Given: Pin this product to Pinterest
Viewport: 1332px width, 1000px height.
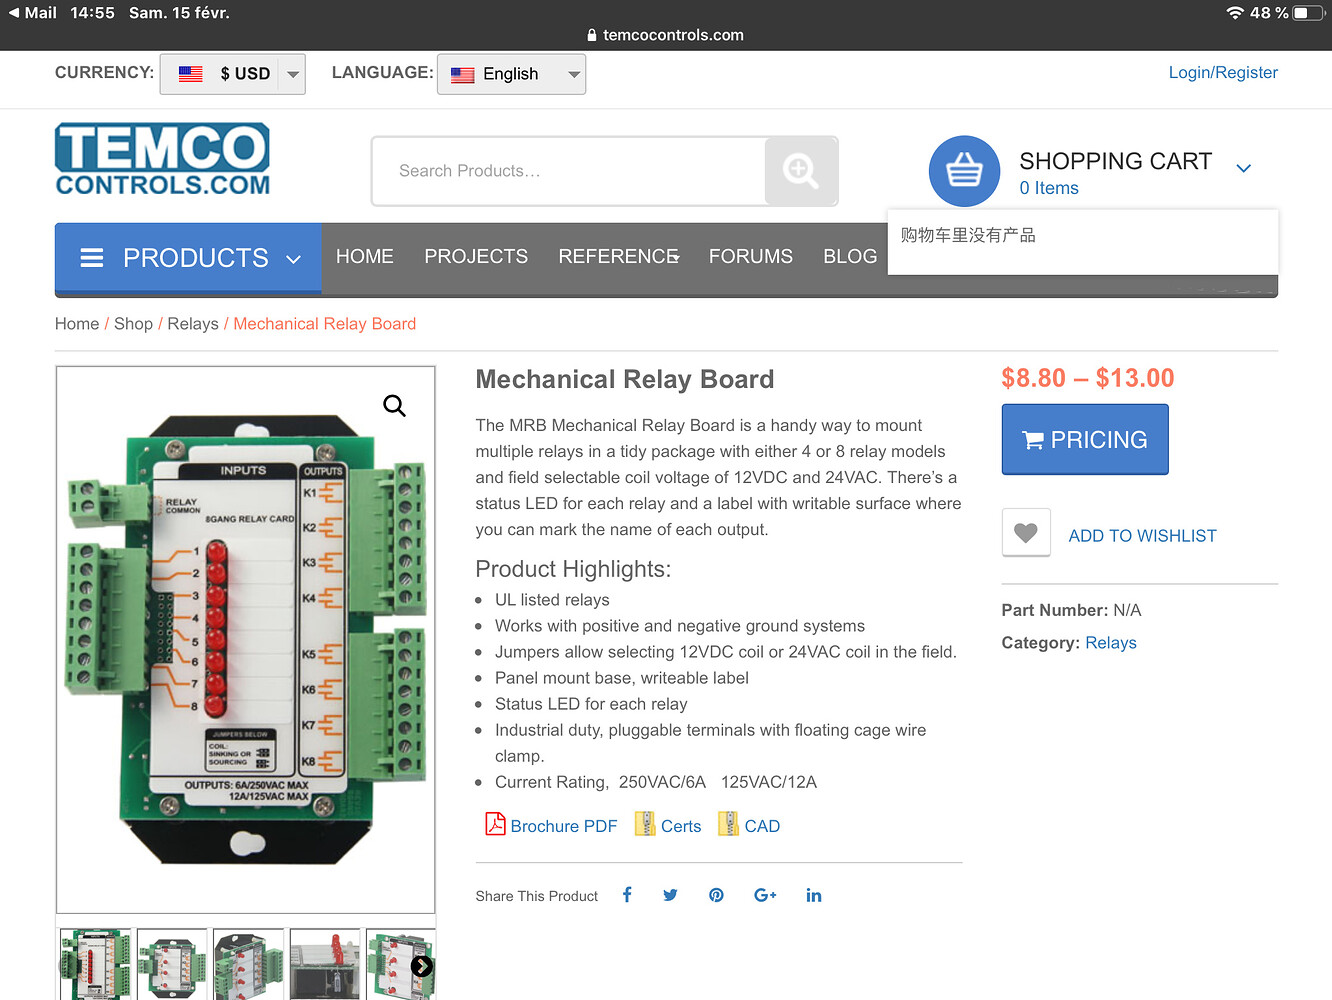Looking at the screenshot, I should click(716, 894).
